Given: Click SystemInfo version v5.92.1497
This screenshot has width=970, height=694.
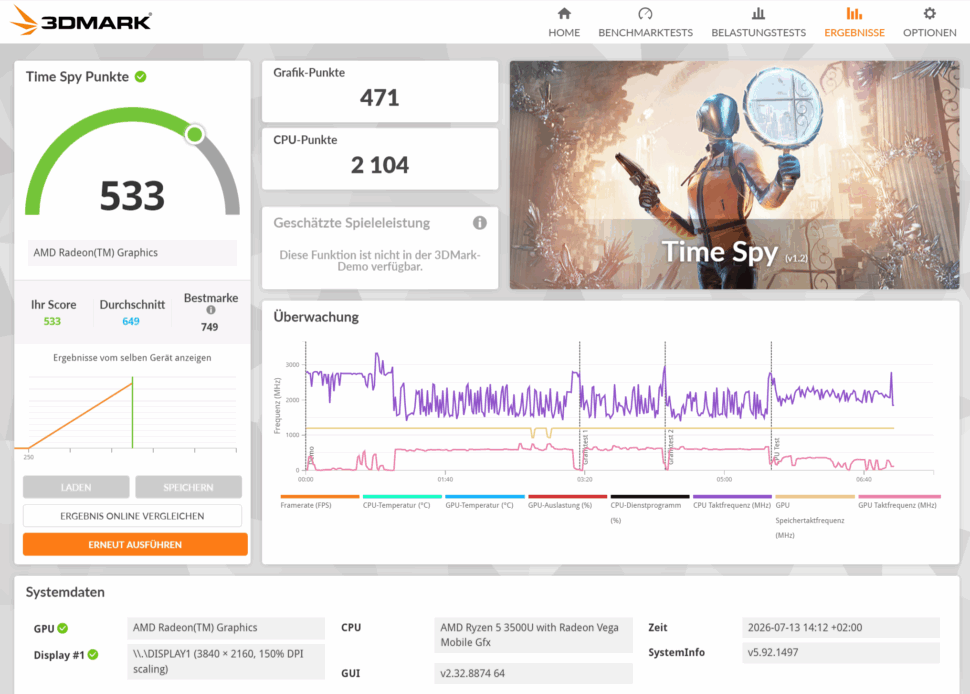Looking at the screenshot, I should coord(841,653).
